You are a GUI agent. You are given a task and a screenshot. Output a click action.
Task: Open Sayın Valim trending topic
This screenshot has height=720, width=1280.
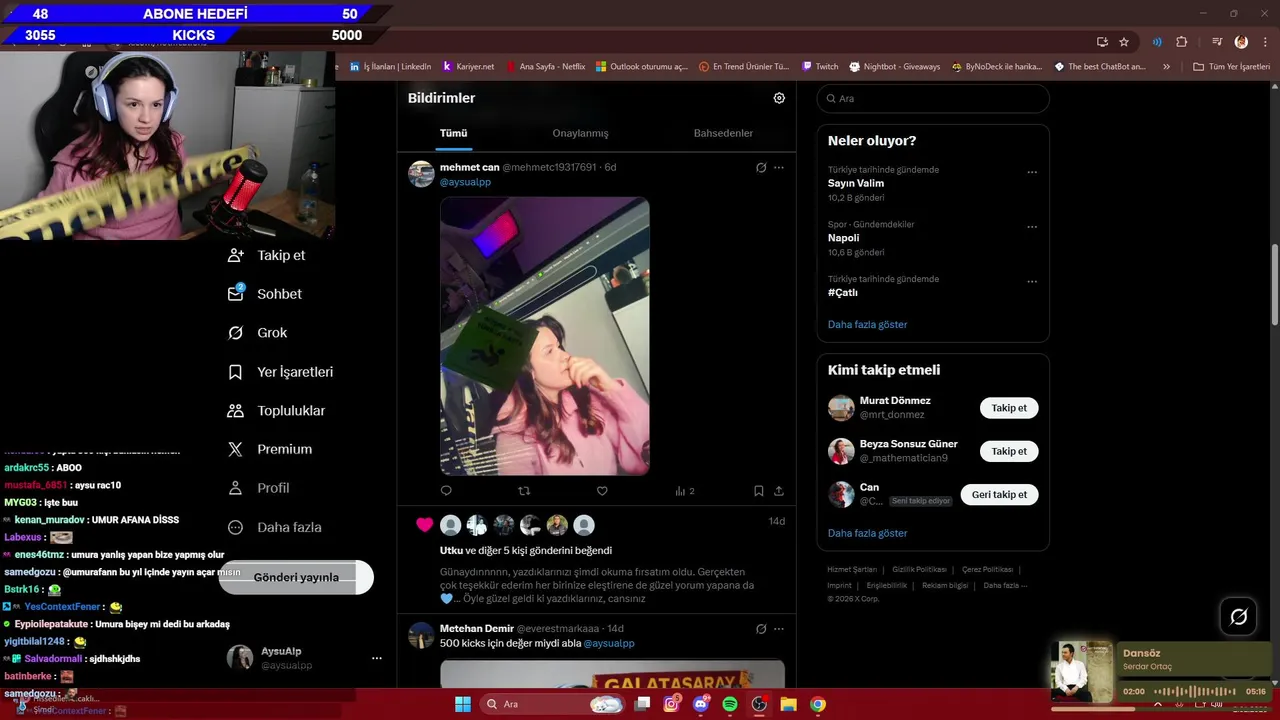click(x=856, y=184)
